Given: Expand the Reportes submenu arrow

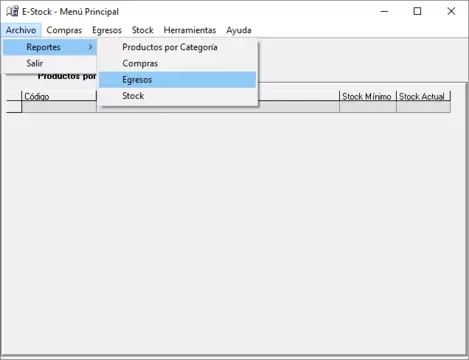Looking at the screenshot, I should [90, 47].
